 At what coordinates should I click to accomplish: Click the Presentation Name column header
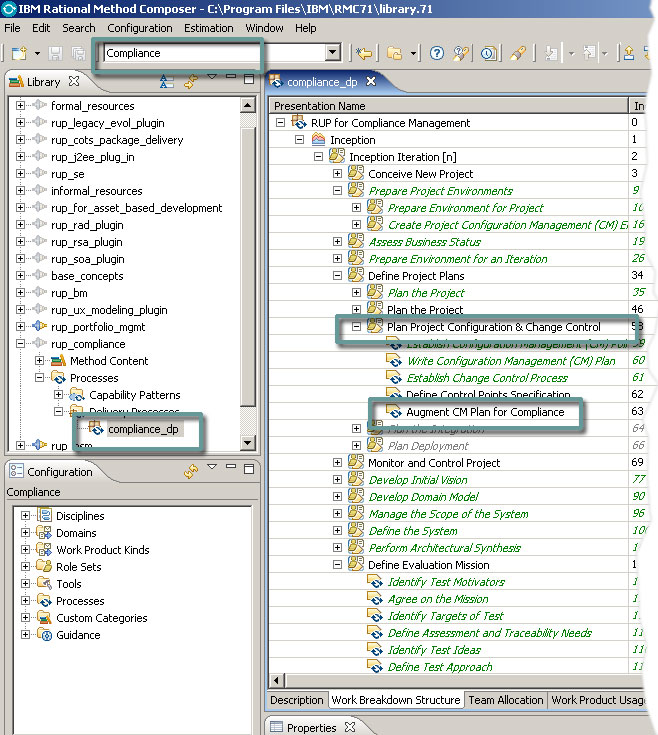449,106
